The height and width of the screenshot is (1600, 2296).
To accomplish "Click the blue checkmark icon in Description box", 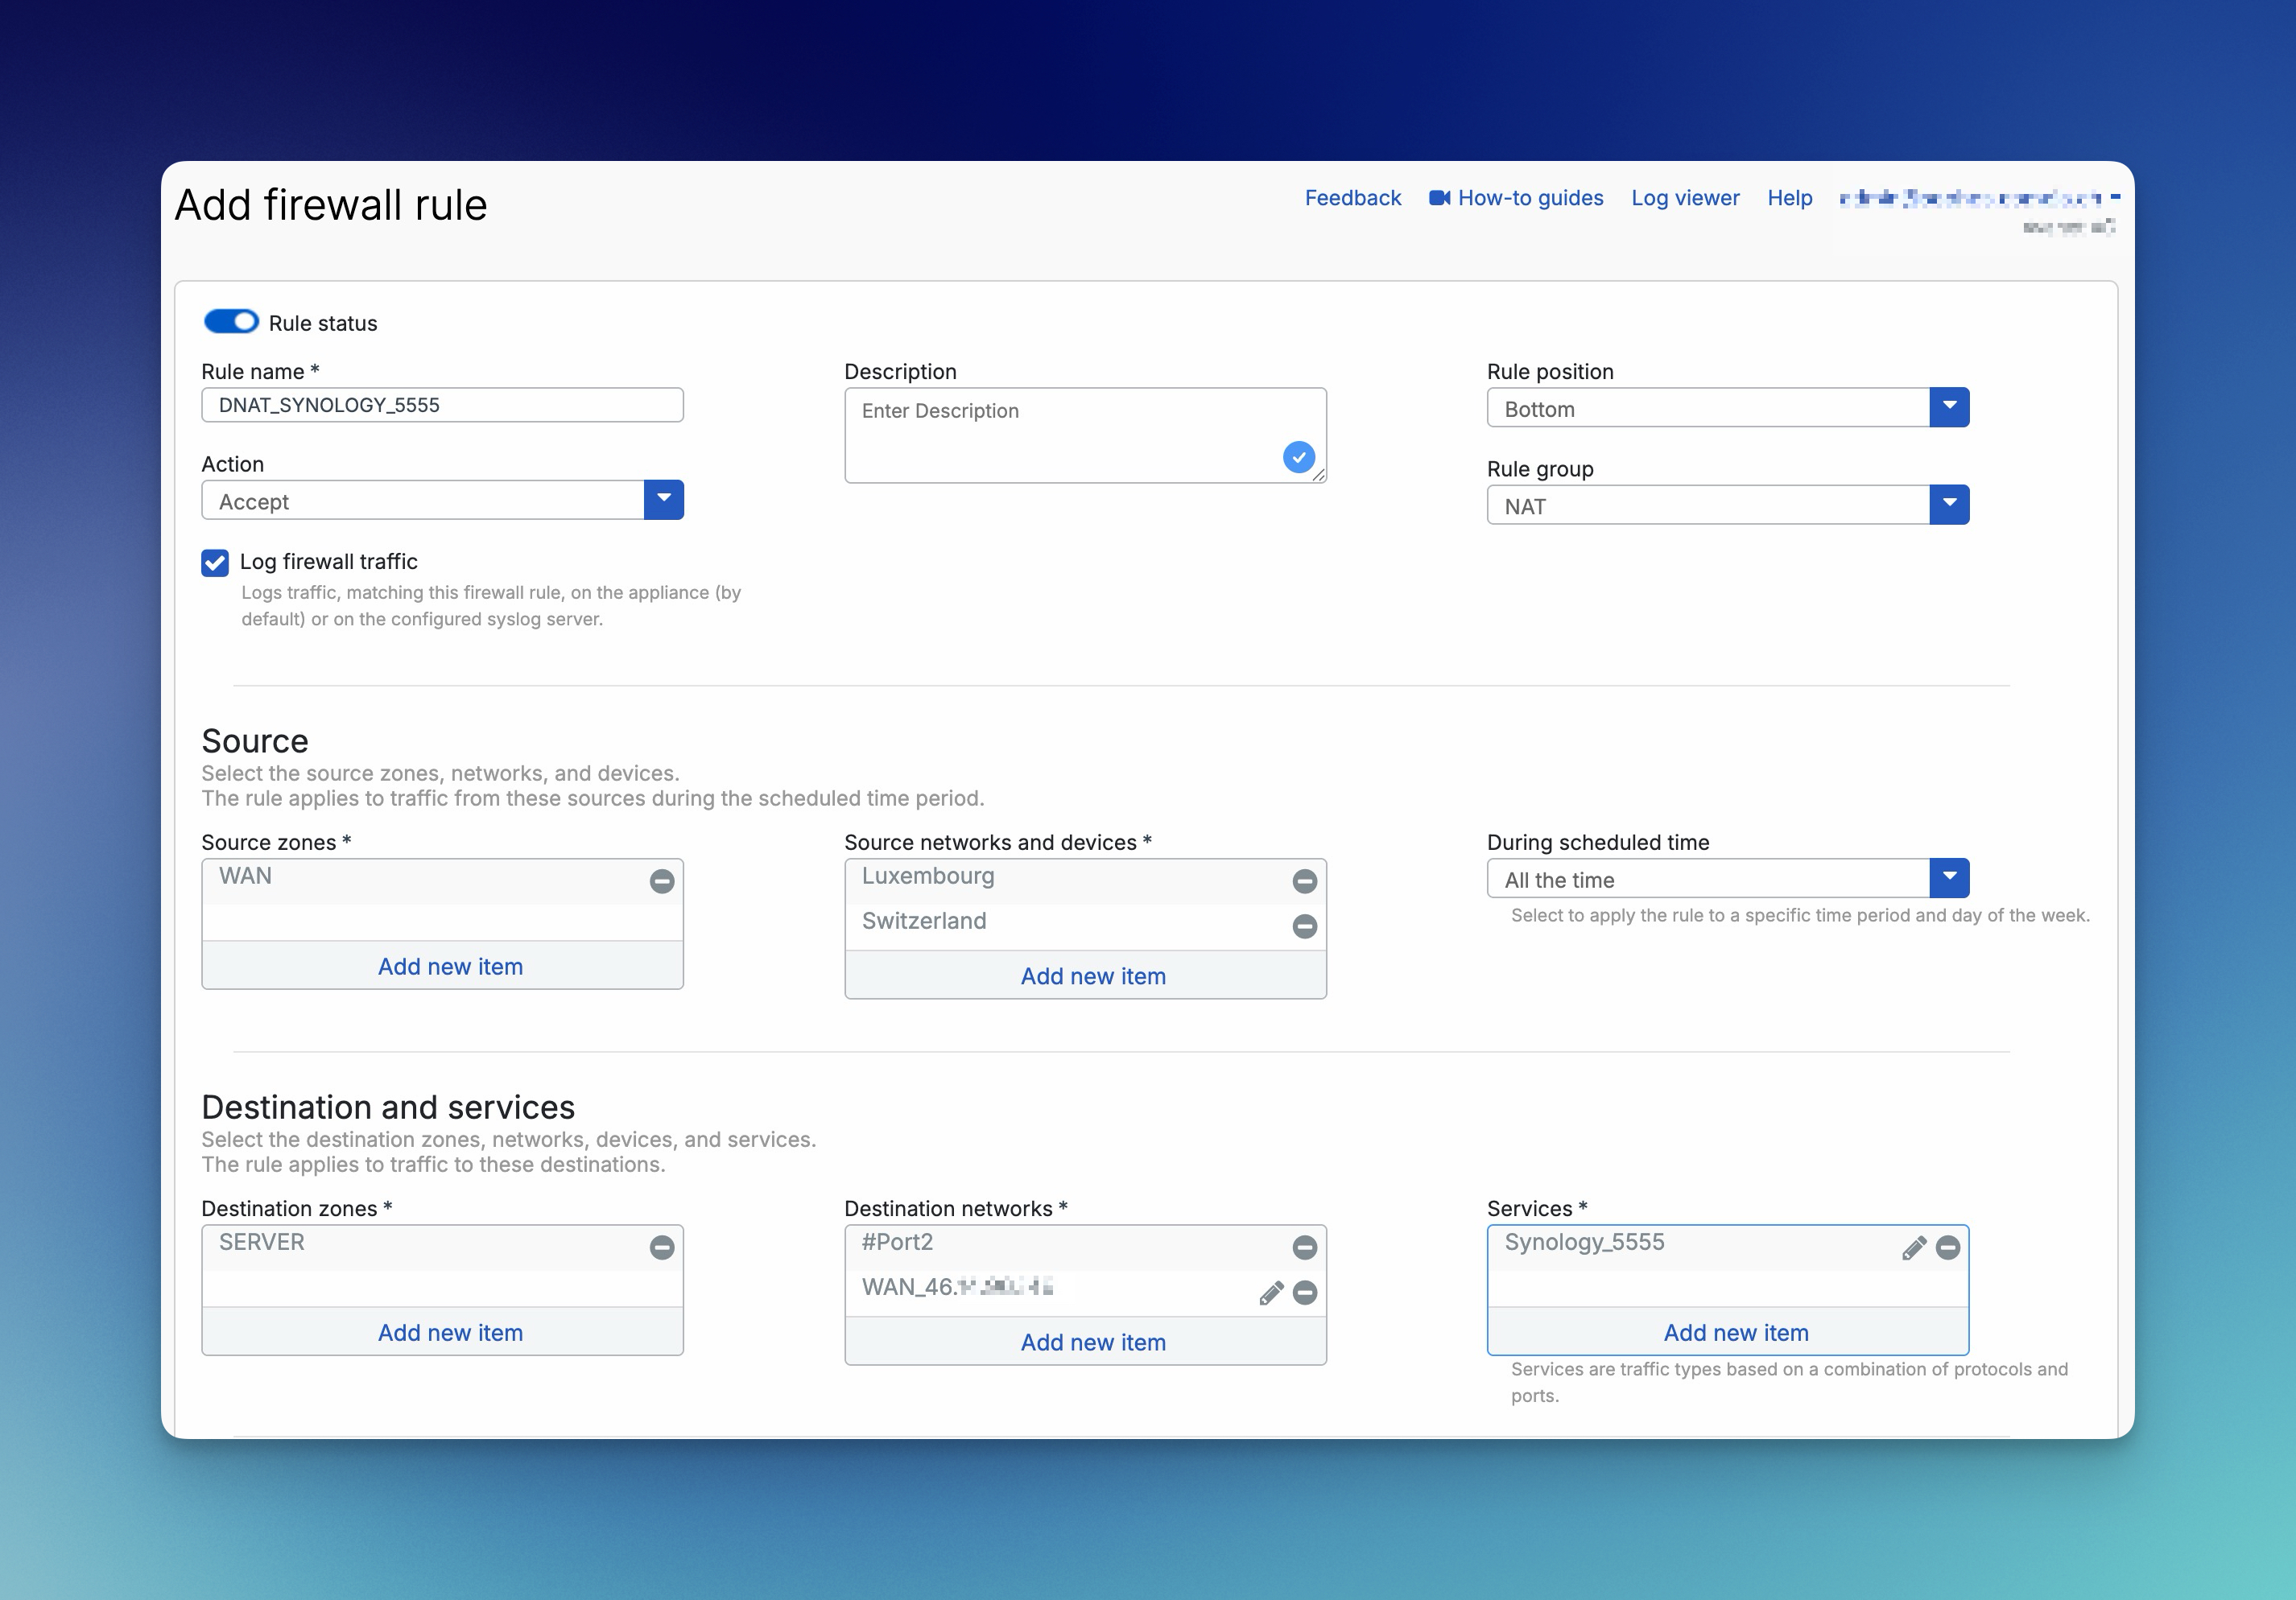I will click(1298, 457).
